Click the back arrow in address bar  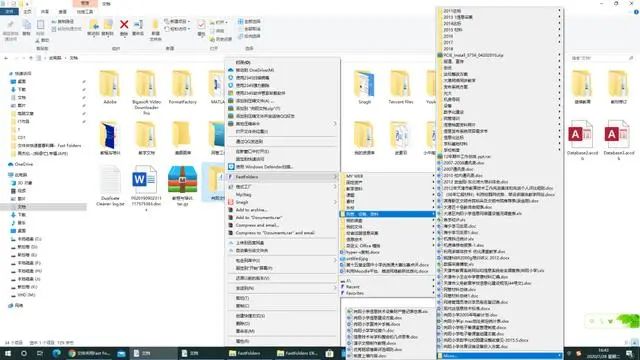point(6,58)
